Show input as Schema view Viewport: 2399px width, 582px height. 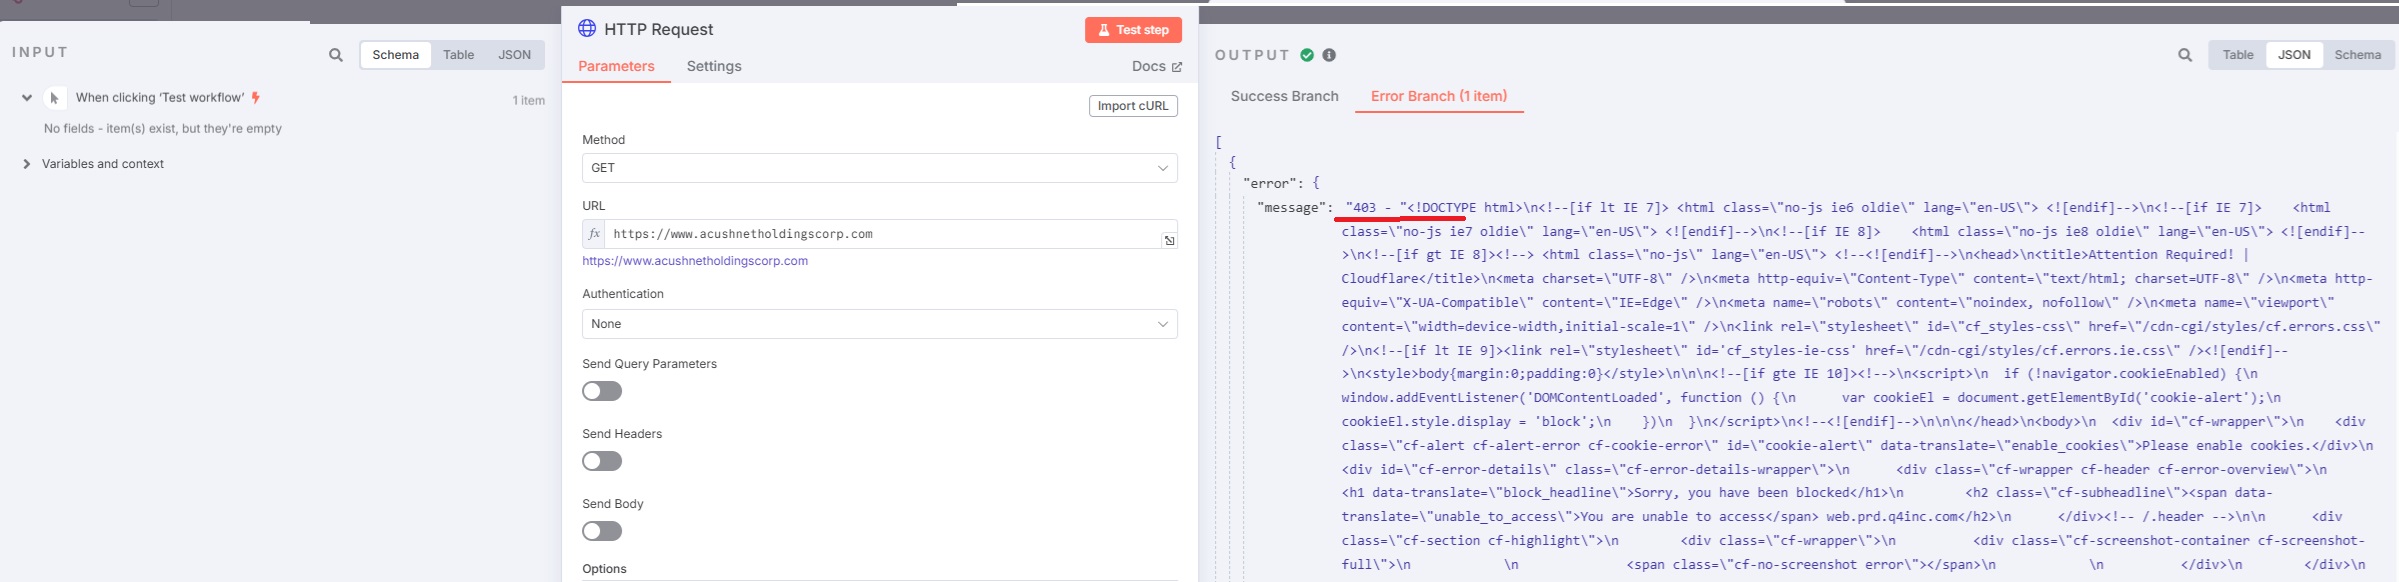(396, 55)
